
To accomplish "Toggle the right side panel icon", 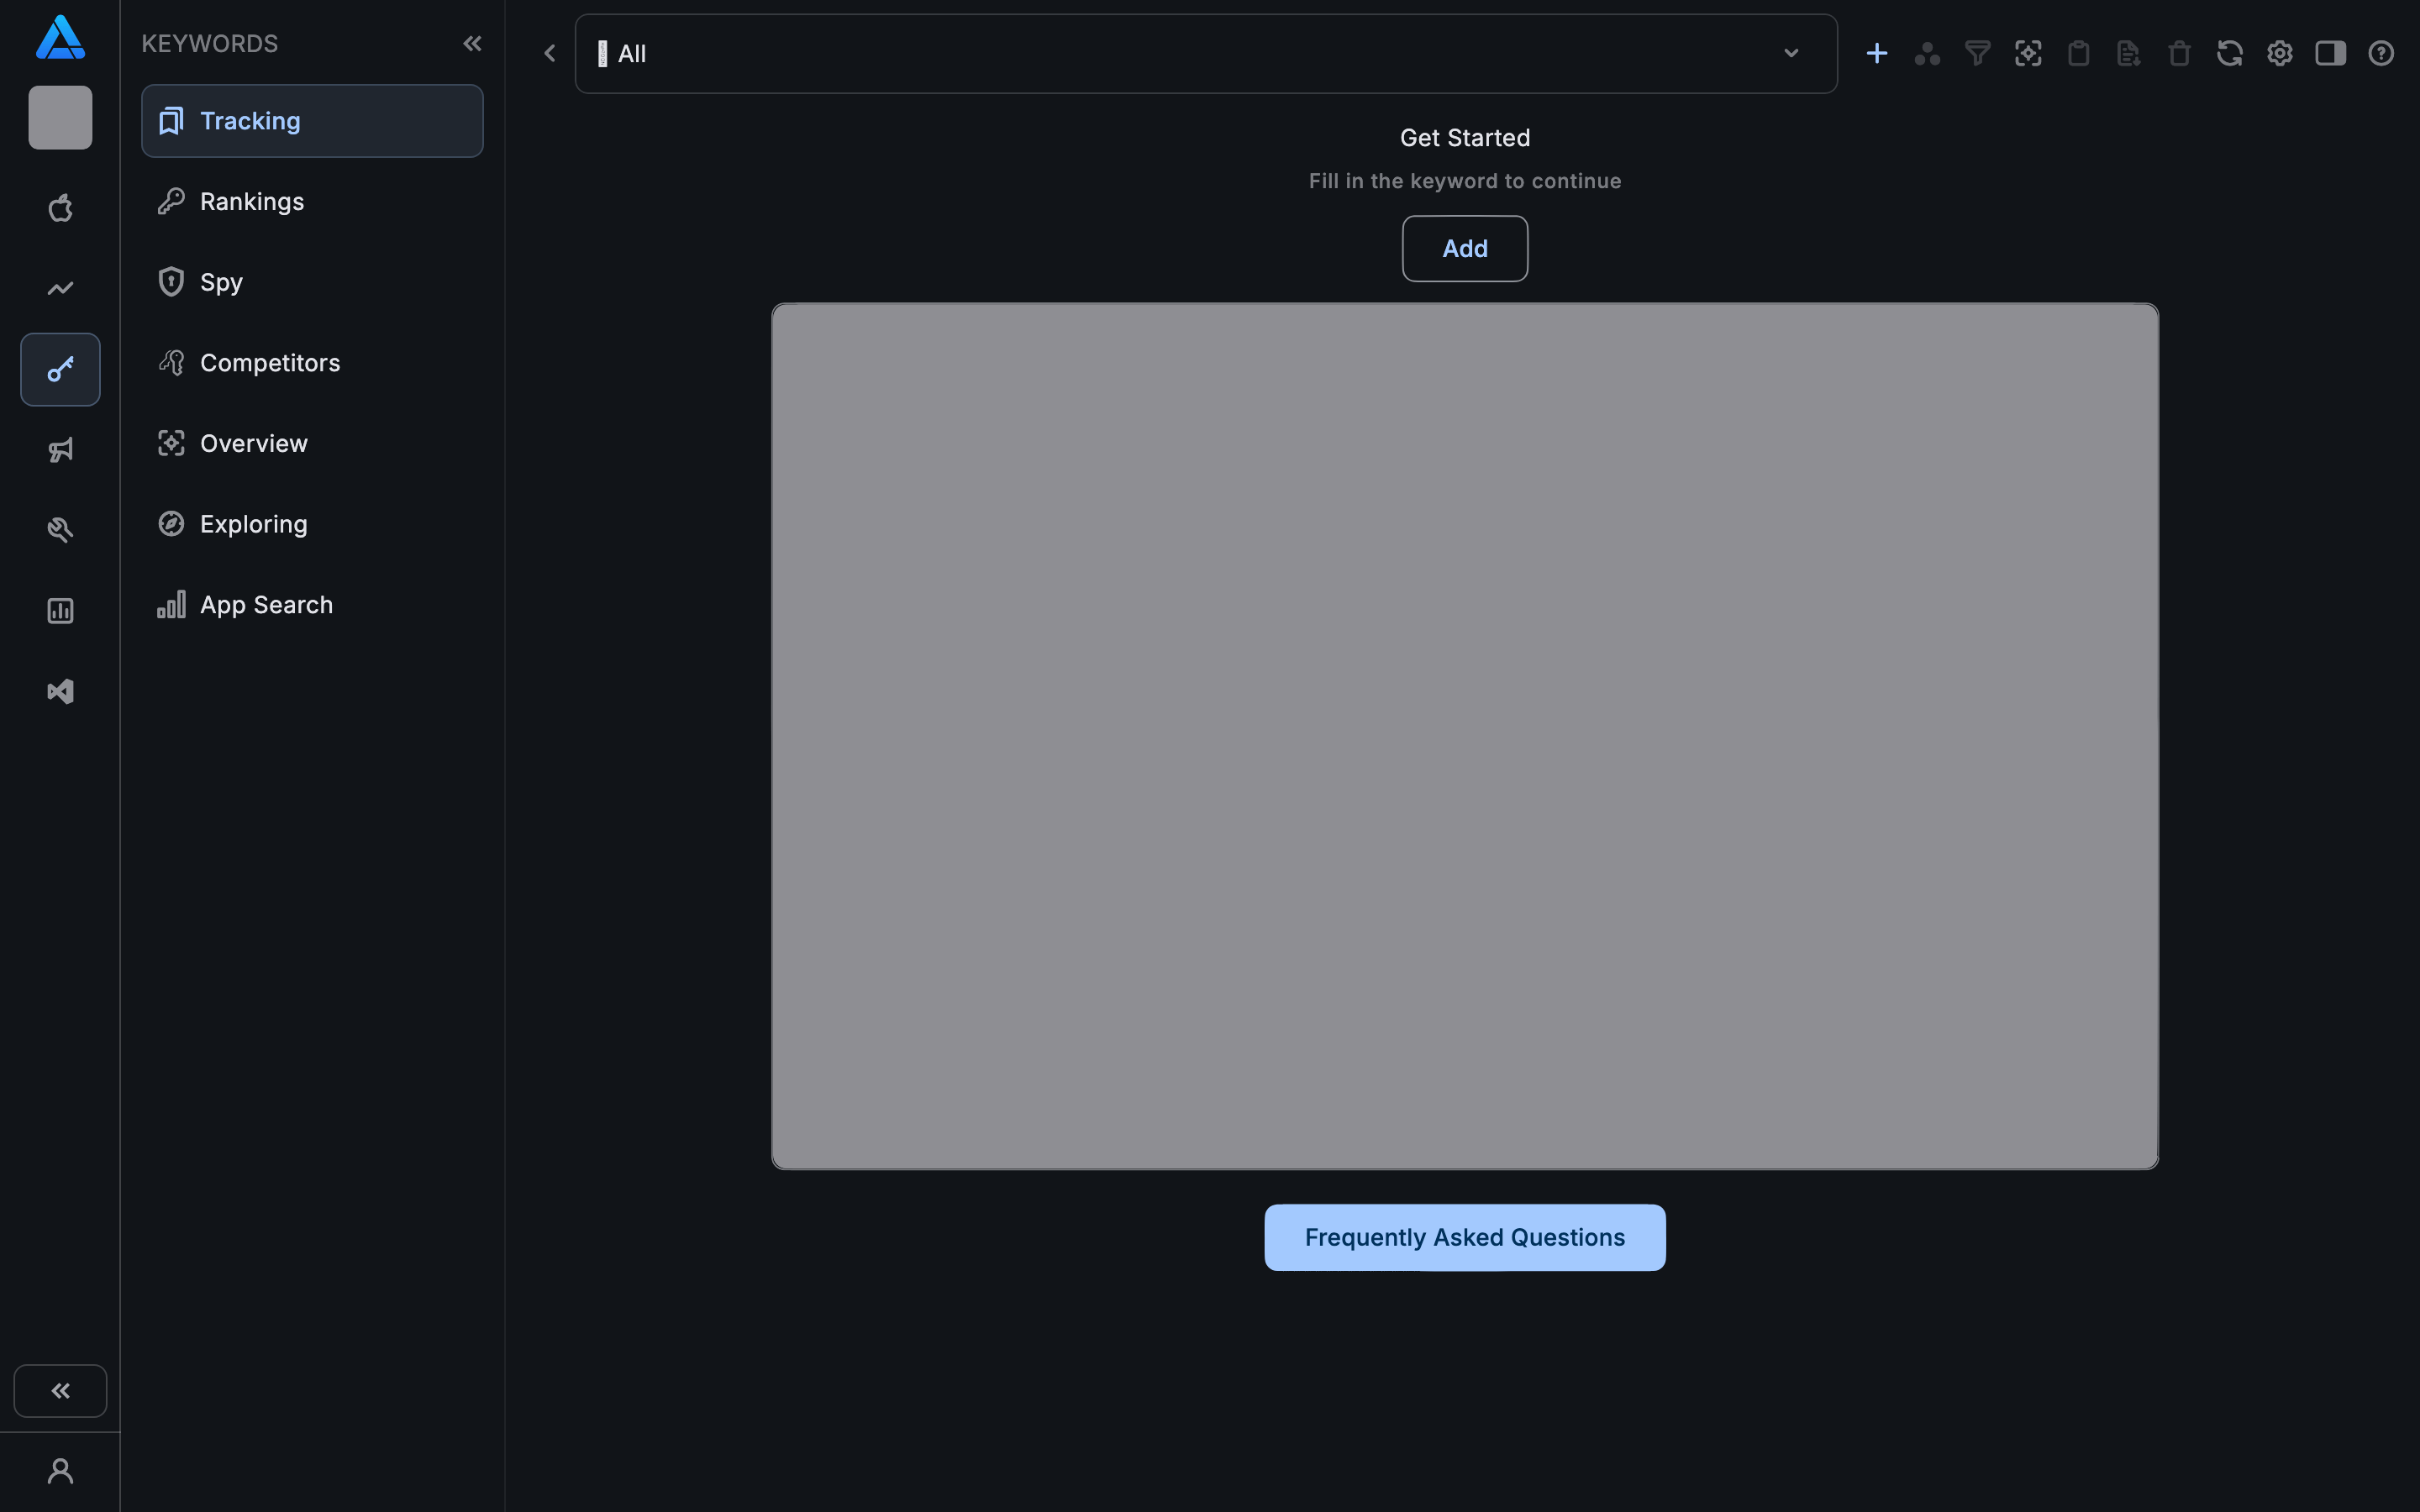I will [x=2331, y=53].
